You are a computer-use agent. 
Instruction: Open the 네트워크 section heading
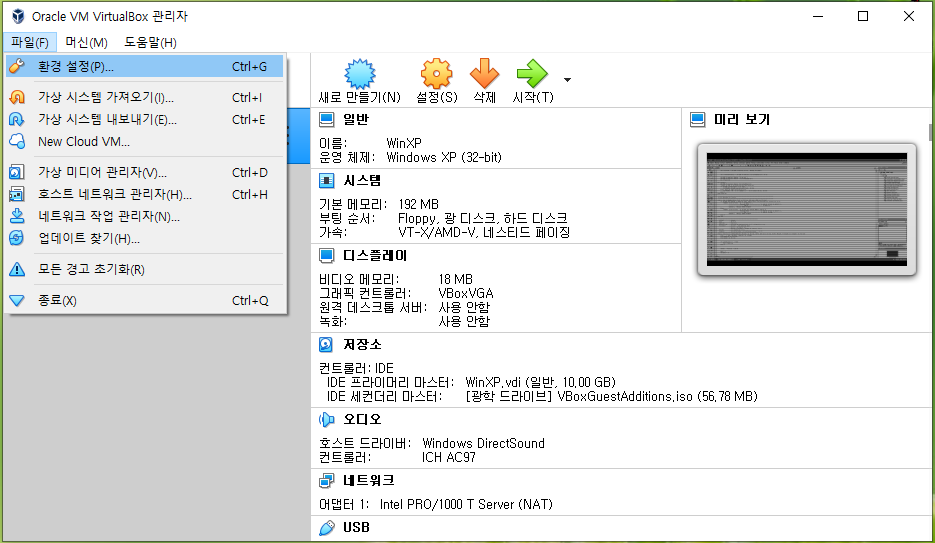[369, 480]
